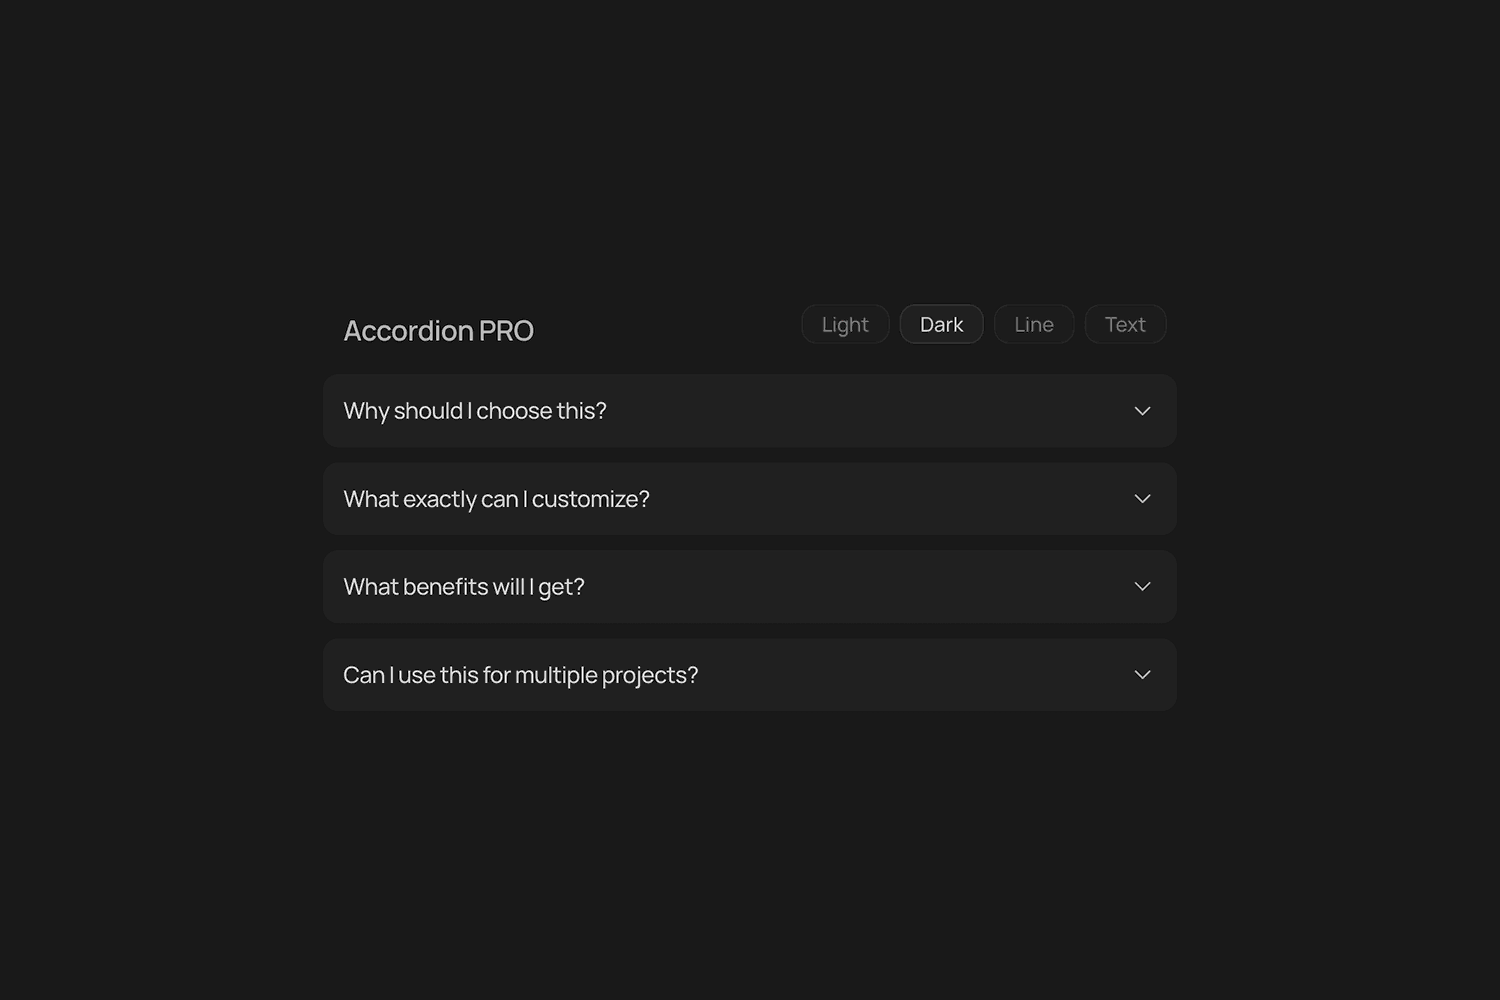Screen dimensions: 1500x1000
Task: Click the 'Accordion PRO' heading
Action: point(438,330)
